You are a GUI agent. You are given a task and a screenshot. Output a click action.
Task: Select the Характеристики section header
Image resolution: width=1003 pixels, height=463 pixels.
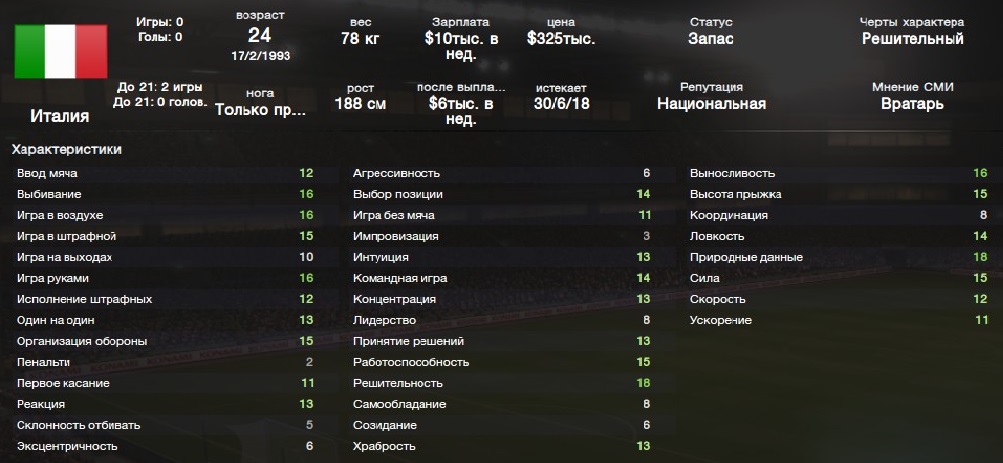pyautogui.click(x=66, y=150)
